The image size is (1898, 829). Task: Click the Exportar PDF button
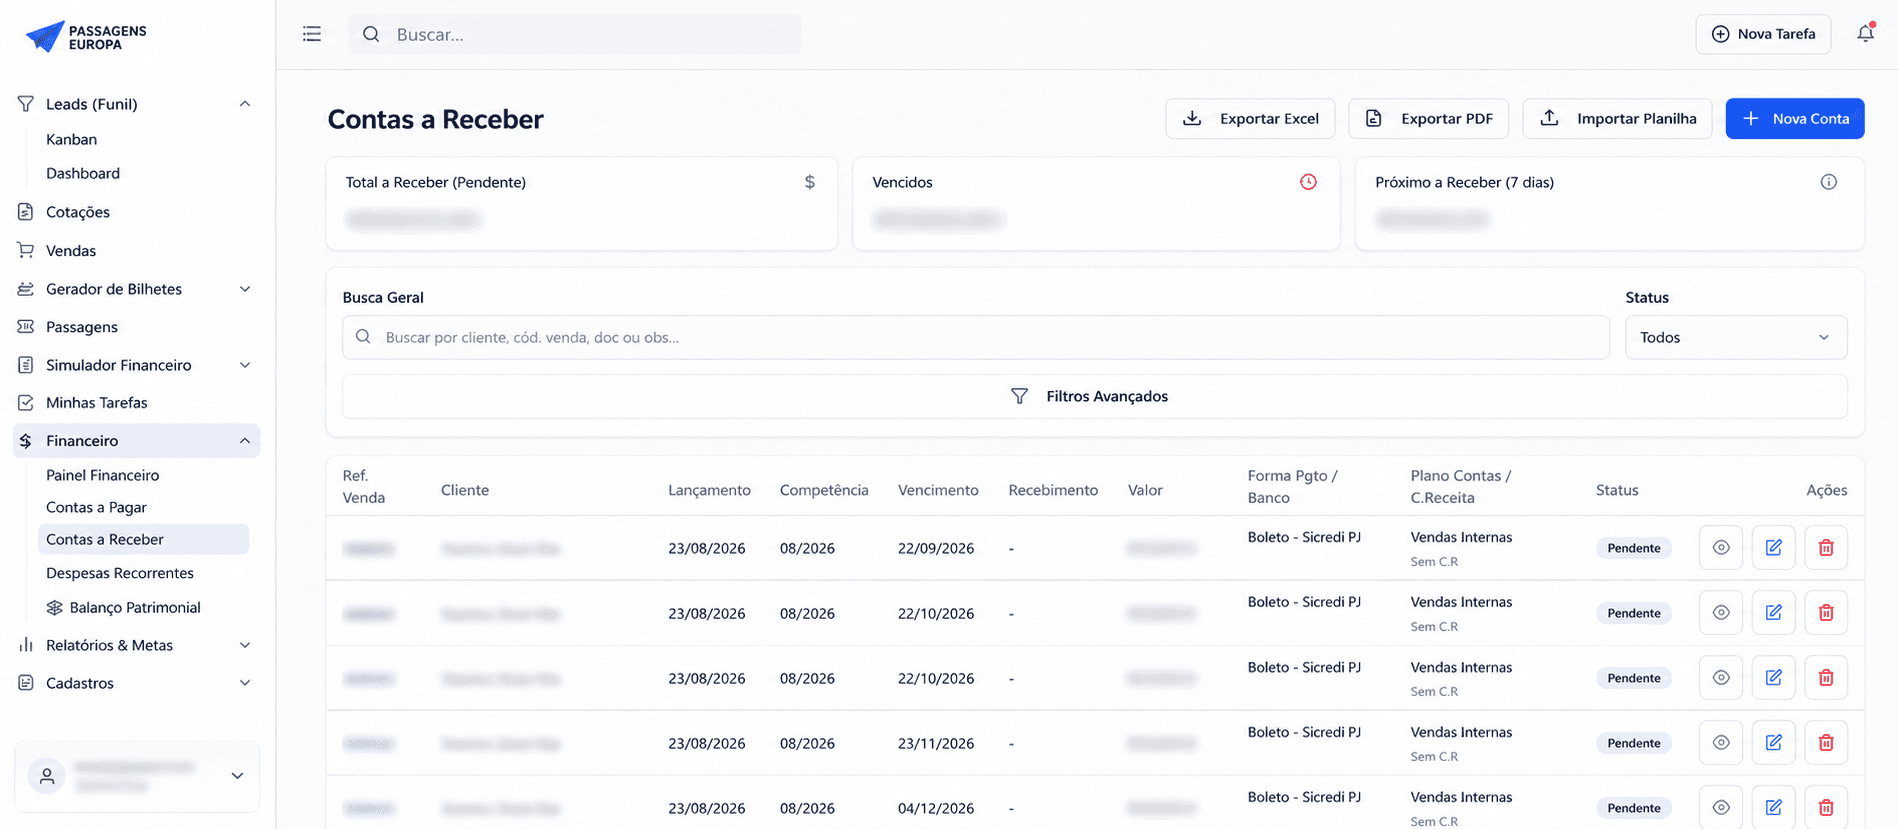tap(1429, 118)
